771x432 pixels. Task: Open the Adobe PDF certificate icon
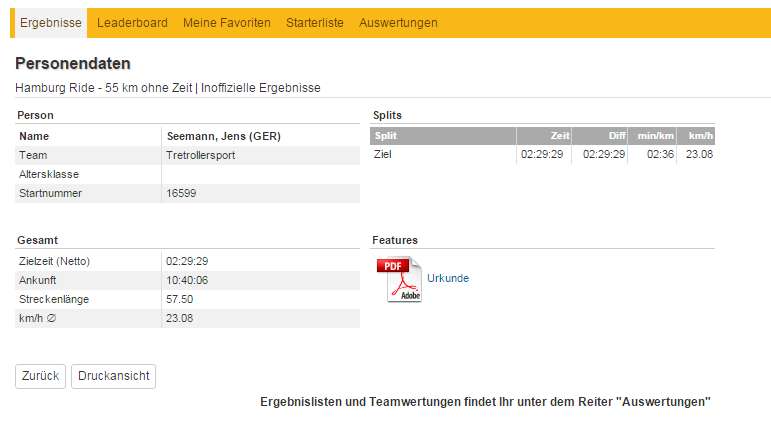pos(398,279)
